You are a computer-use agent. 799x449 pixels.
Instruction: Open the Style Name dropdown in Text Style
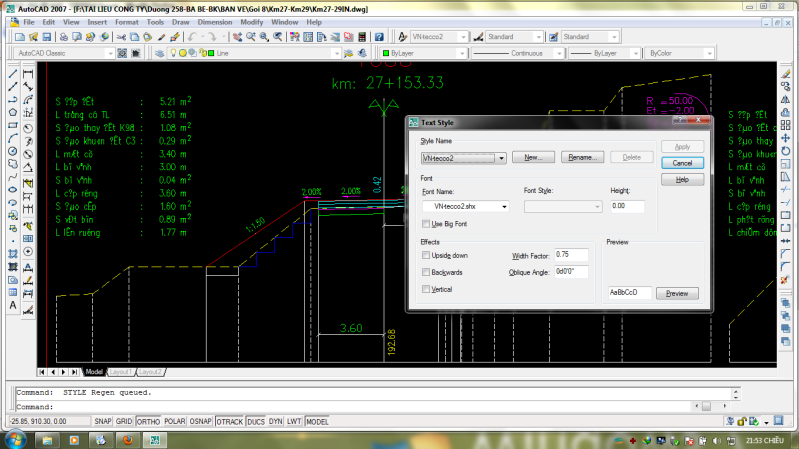point(501,158)
